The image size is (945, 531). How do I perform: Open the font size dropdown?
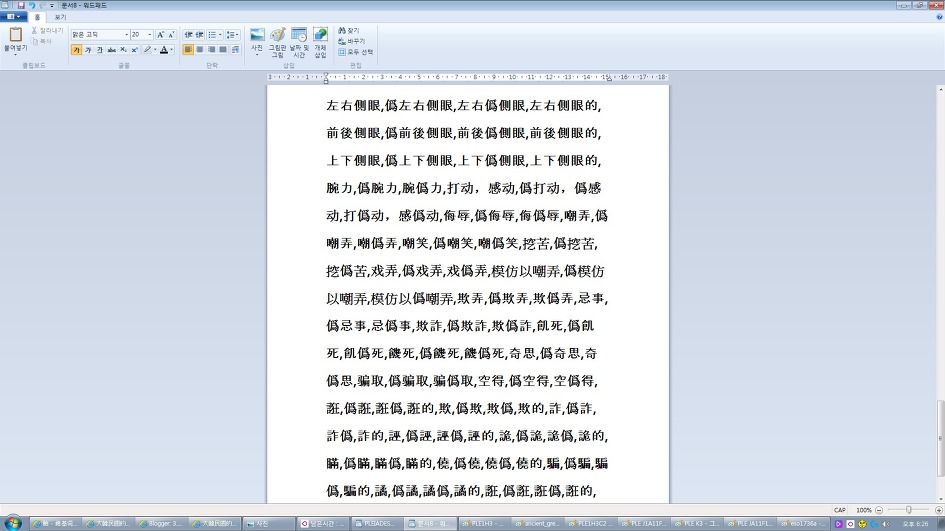point(149,34)
